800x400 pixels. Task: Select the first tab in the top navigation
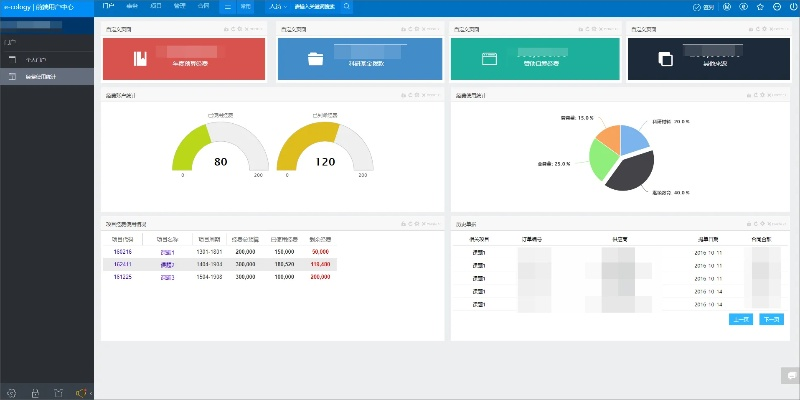pyautogui.click(x=109, y=6)
